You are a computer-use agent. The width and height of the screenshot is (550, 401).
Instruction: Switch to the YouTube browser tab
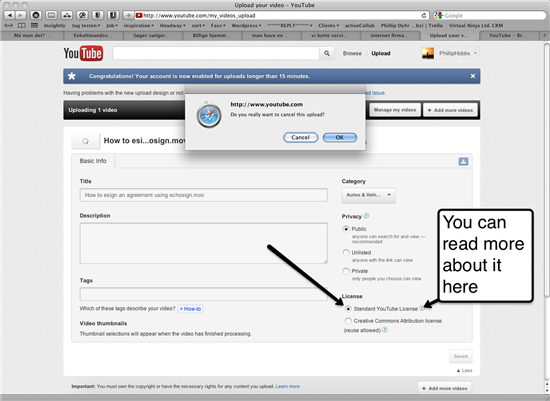click(508, 35)
